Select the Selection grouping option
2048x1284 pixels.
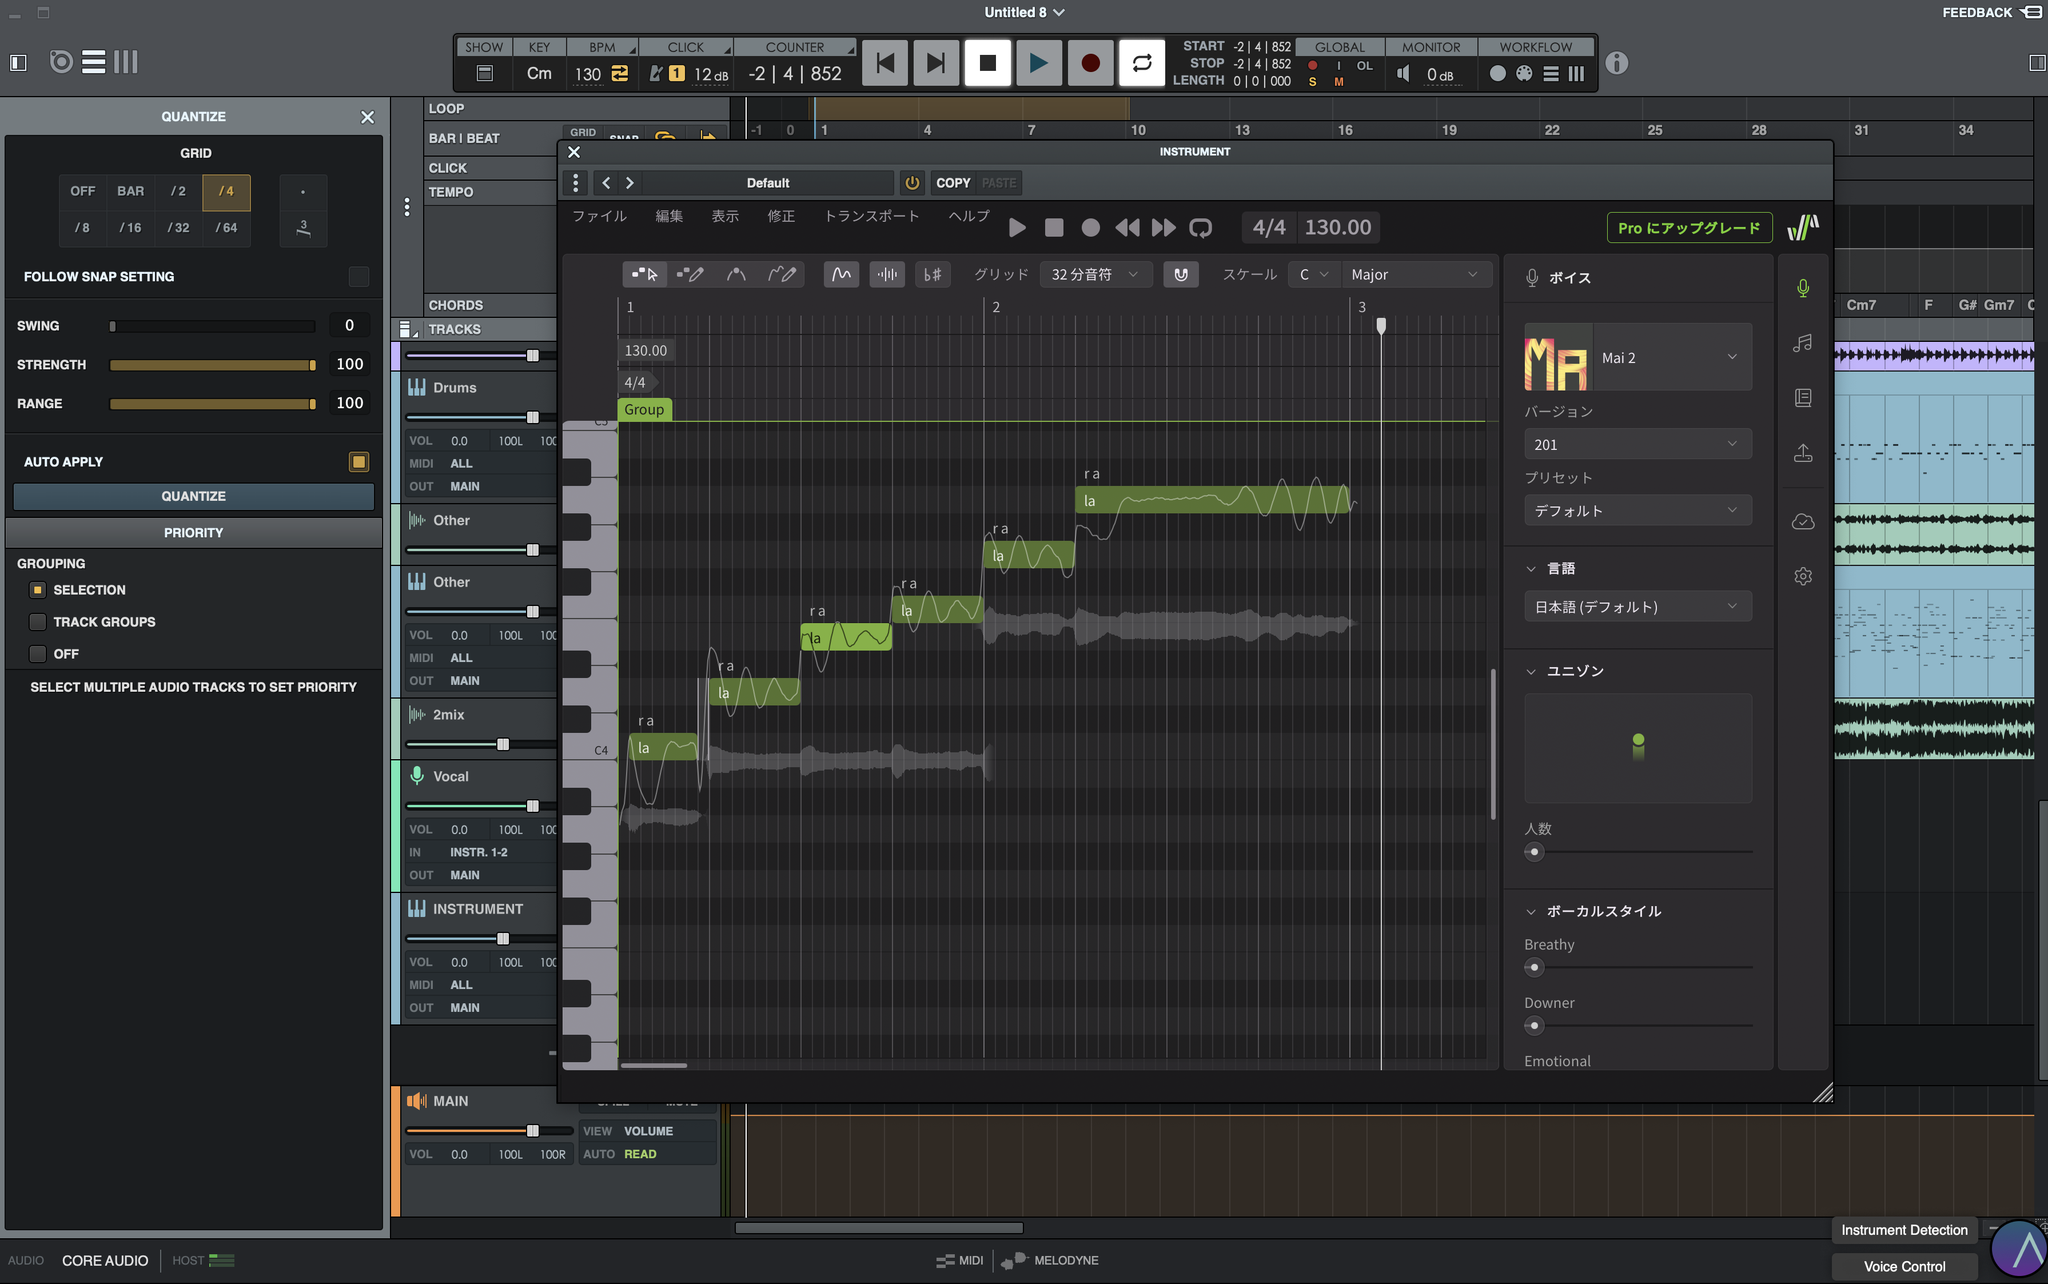point(38,590)
